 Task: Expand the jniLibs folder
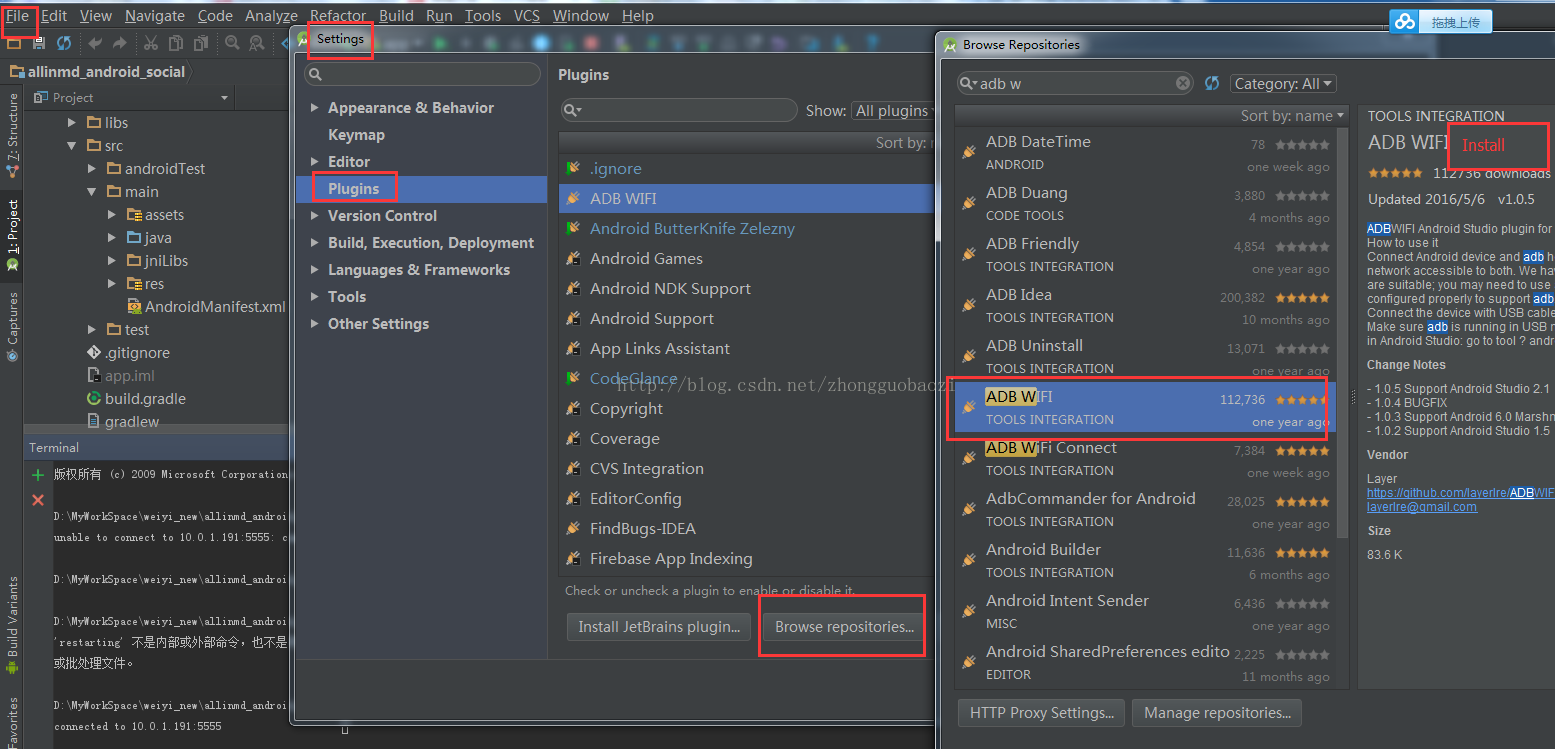point(112,260)
